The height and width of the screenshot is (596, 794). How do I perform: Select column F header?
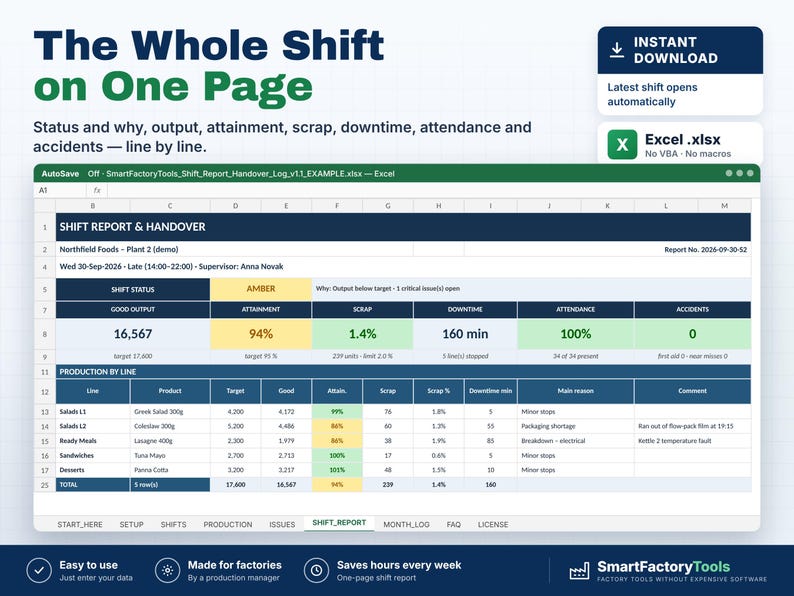[337, 206]
